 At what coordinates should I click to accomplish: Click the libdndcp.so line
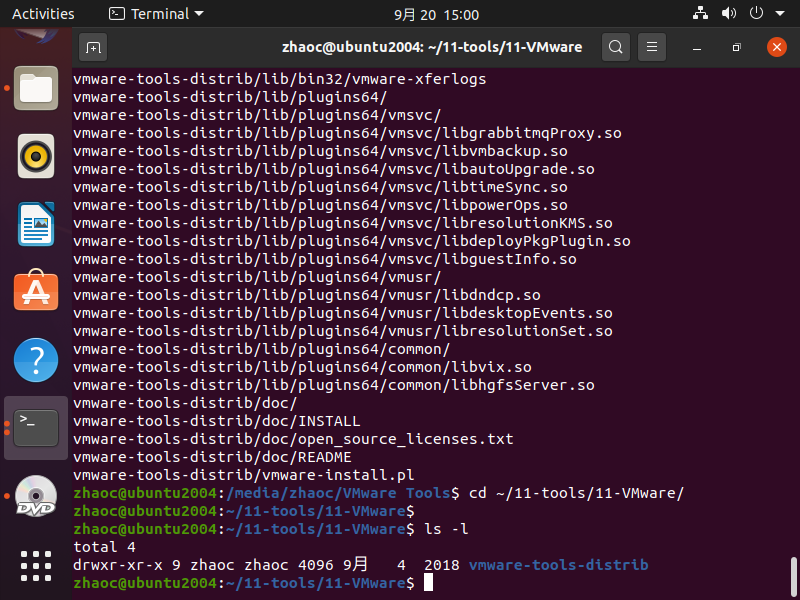[x=307, y=295]
